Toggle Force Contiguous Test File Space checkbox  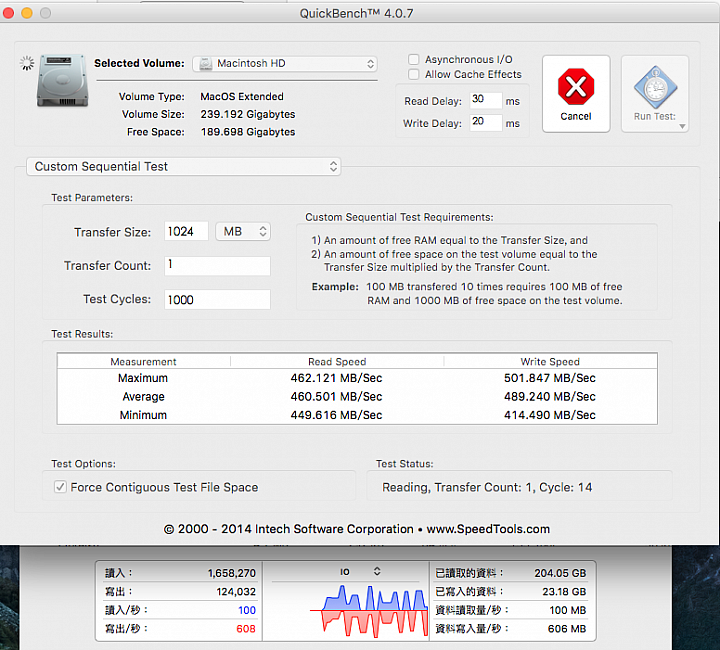(x=60, y=487)
